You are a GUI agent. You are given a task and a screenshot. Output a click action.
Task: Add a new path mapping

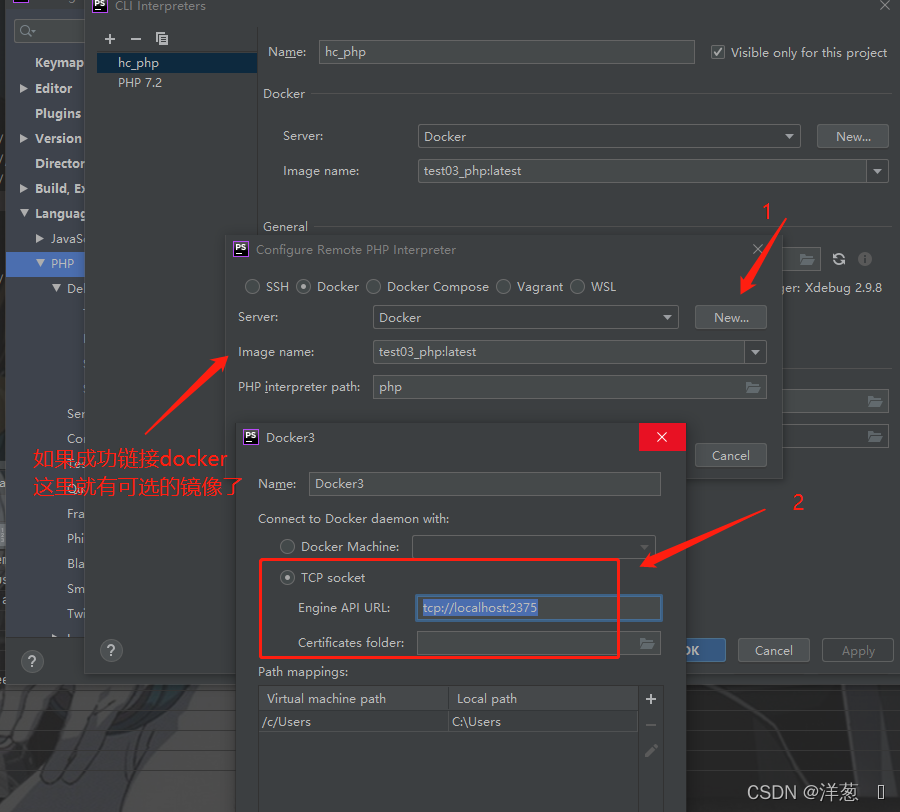(x=651, y=699)
